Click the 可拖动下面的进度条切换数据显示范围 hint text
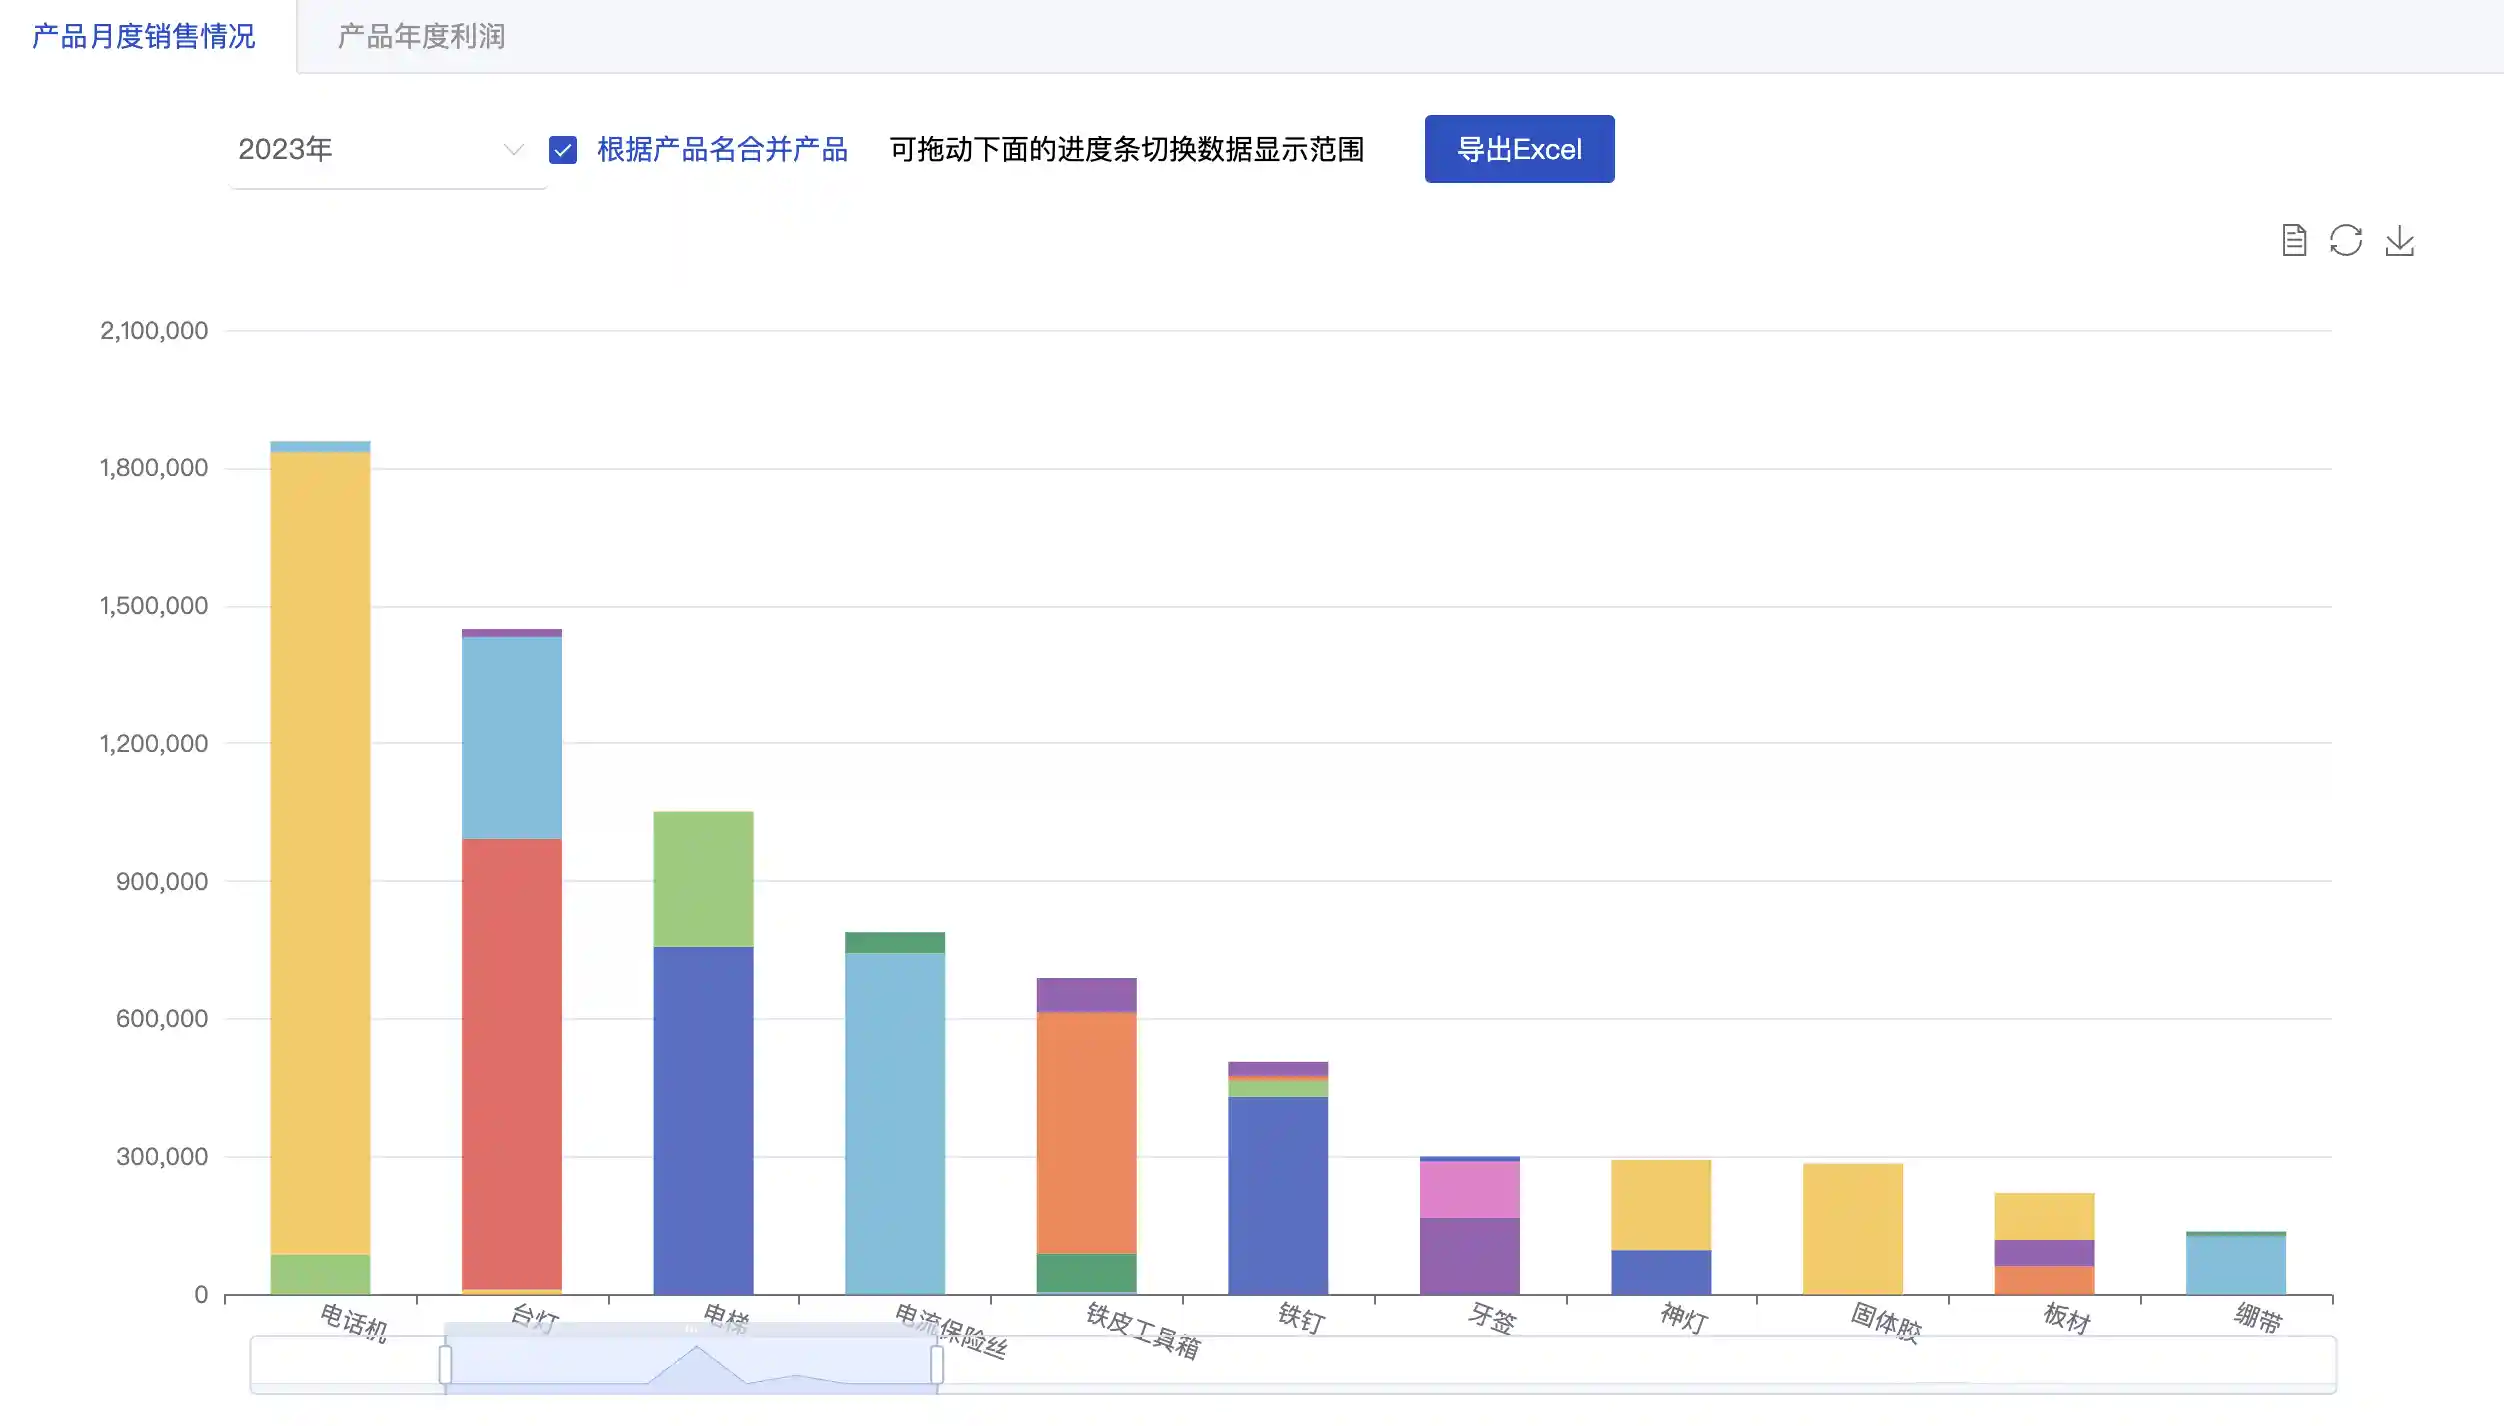2504x1426 pixels. (1127, 150)
